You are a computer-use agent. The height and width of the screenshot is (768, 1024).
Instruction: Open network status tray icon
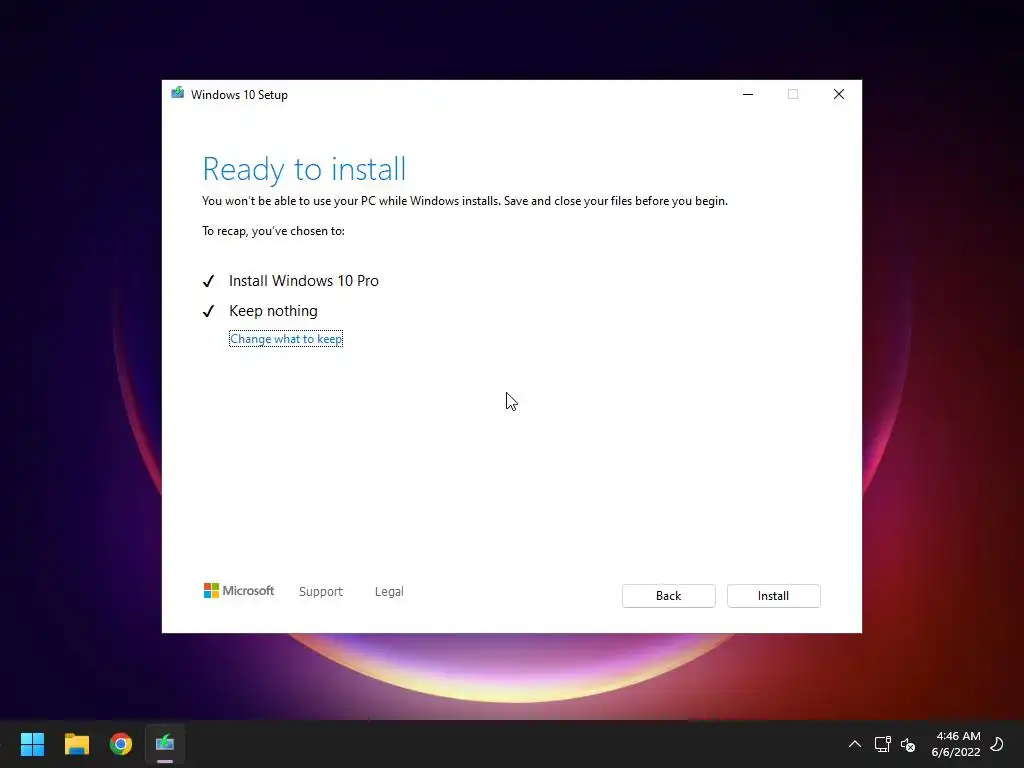click(x=883, y=744)
